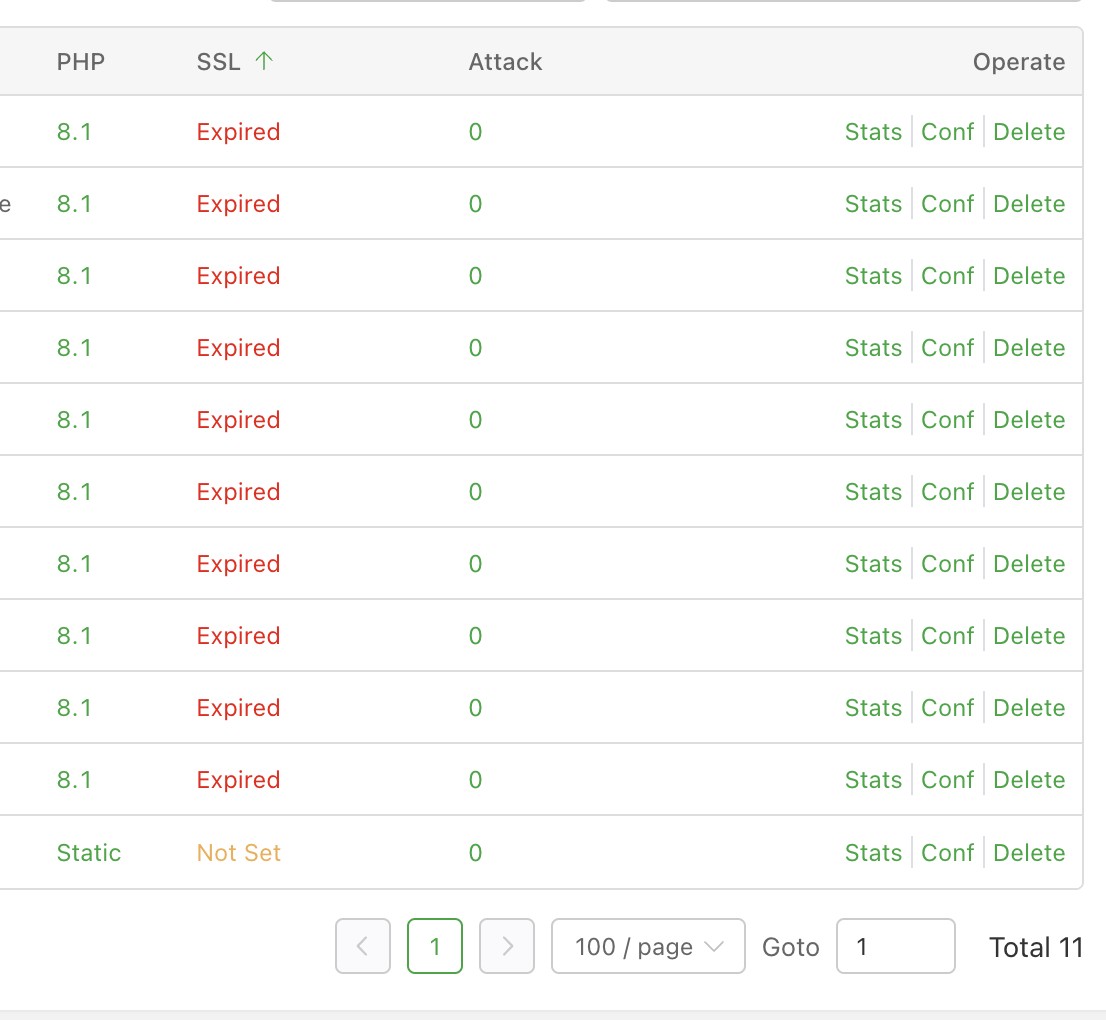The image size is (1106, 1020).
Task: Open the 100 / page size dropdown
Action: [648, 946]
